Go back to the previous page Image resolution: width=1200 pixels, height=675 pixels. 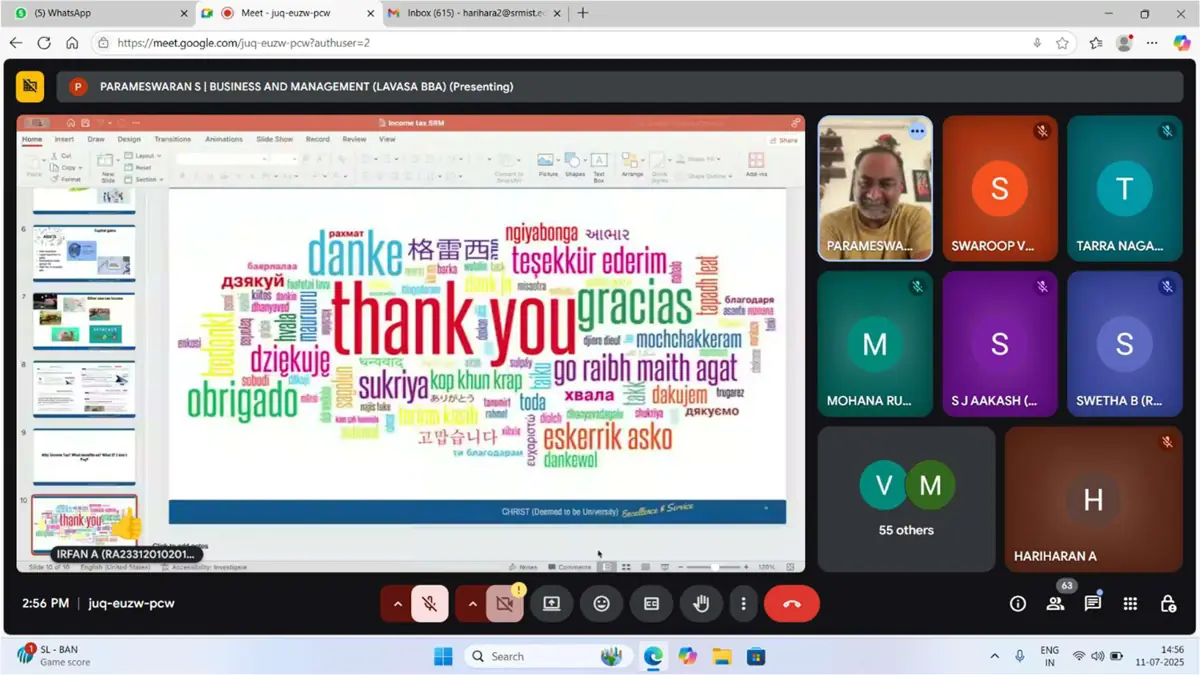click(x=15, y=43)
